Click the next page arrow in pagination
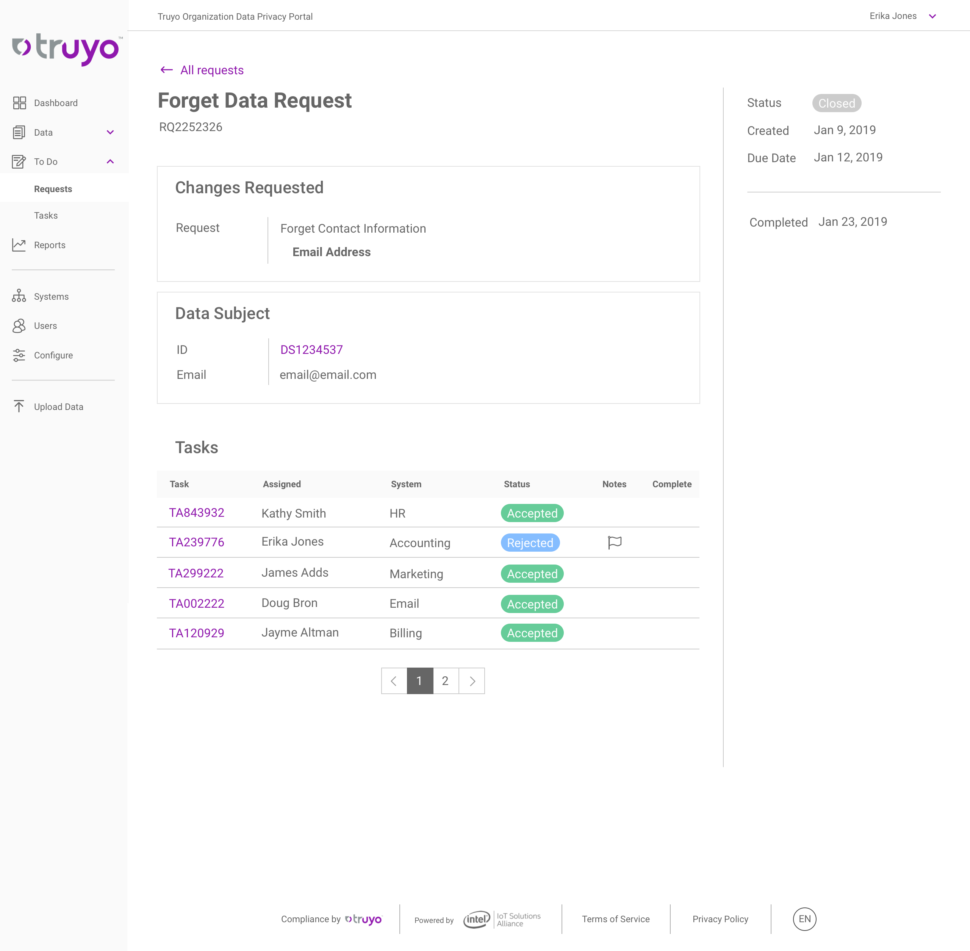The height and width of the screenshot is (951, 970). 472,681
